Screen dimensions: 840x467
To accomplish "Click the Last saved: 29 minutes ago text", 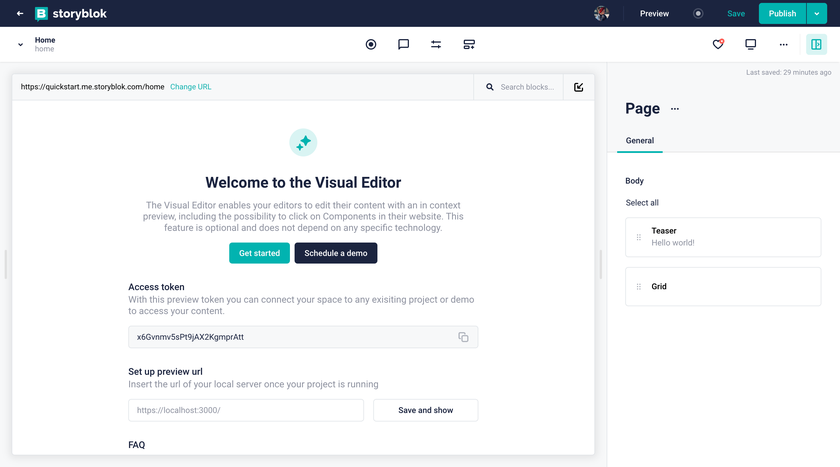I will 789,72.
